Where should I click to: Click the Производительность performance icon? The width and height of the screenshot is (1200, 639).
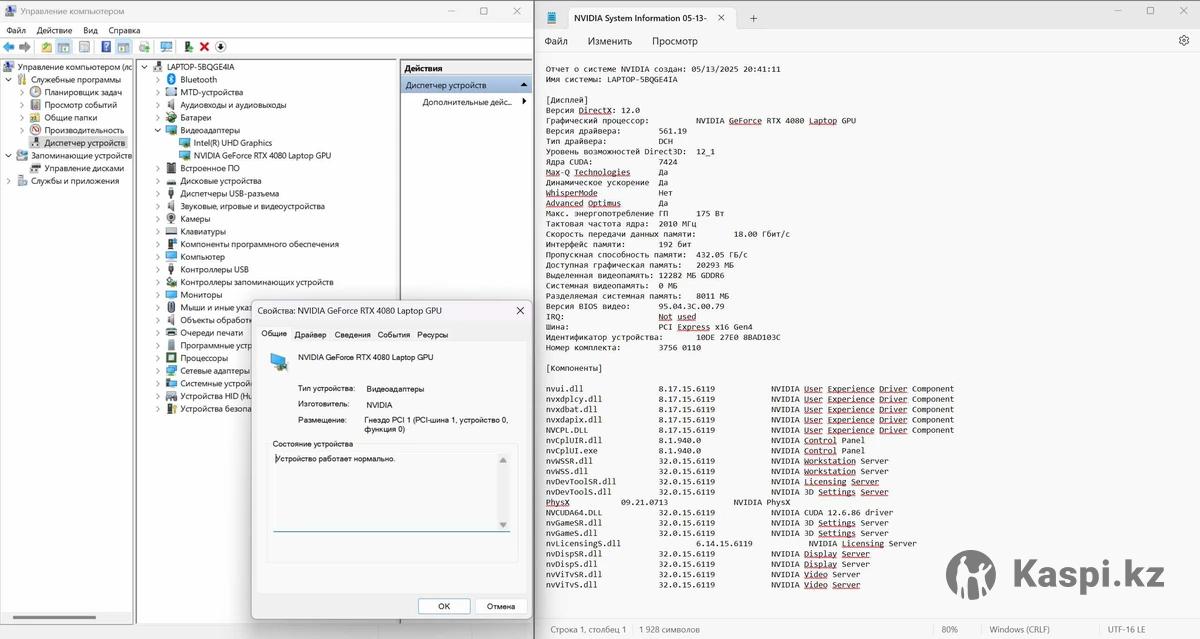tap(35, 130)
